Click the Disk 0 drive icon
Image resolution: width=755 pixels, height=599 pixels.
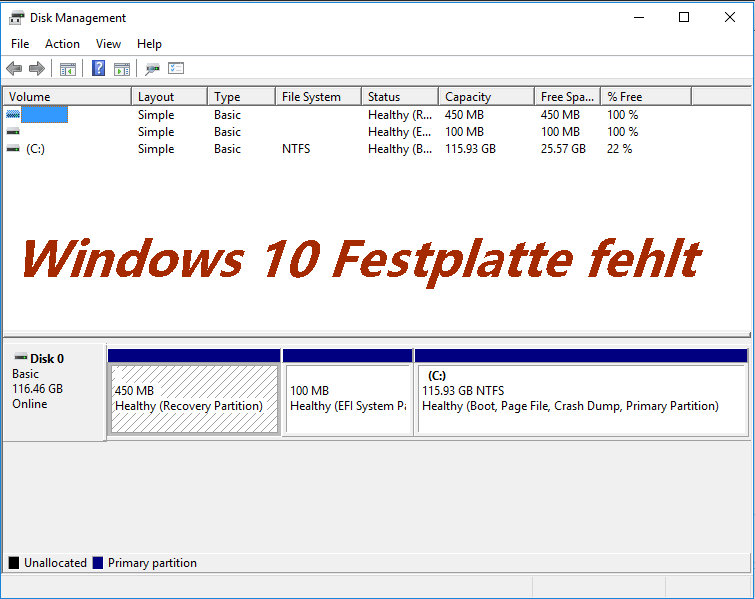(21, 357)
